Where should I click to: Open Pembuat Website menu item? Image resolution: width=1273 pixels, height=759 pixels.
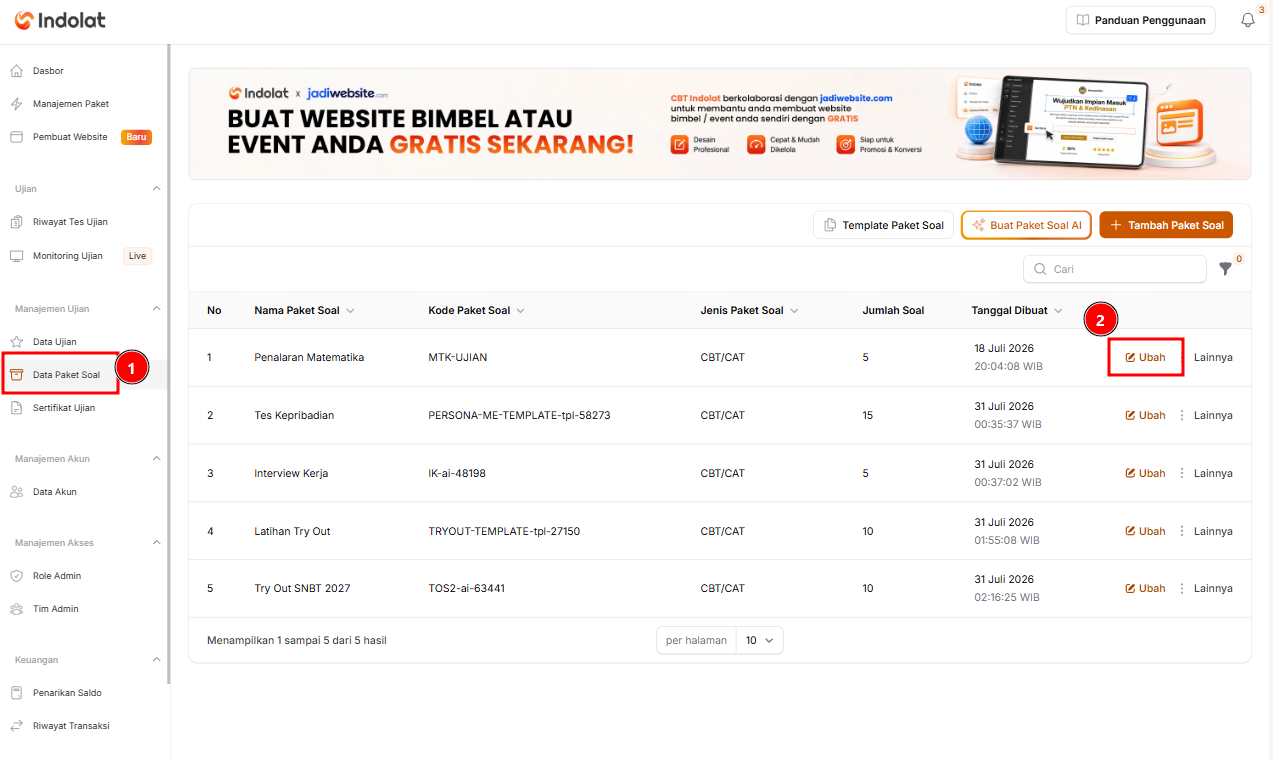click(70, 137)
